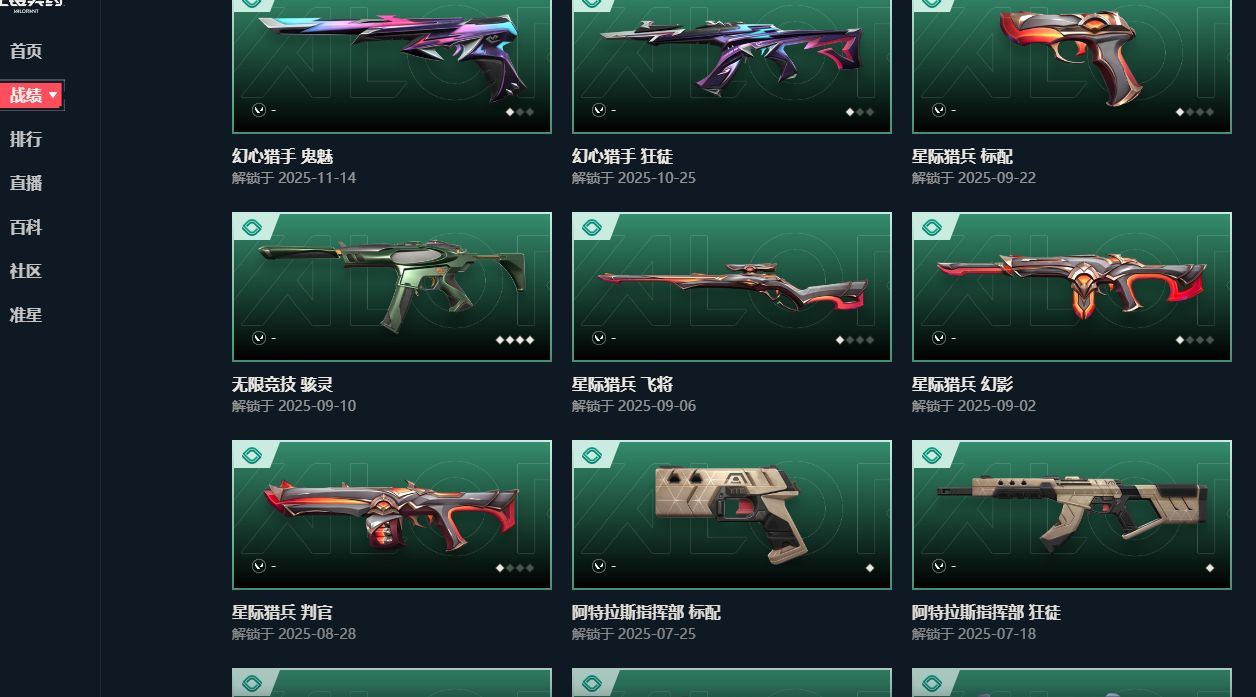Screen dimensions: 1256x697
Task: Expand the 战绩 dropdown arrow
Action: (x=53, y=95)
